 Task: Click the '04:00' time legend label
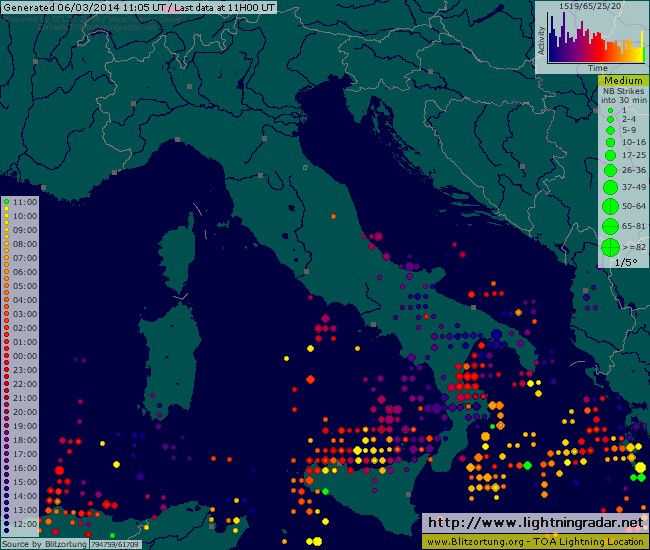(25, 300)
